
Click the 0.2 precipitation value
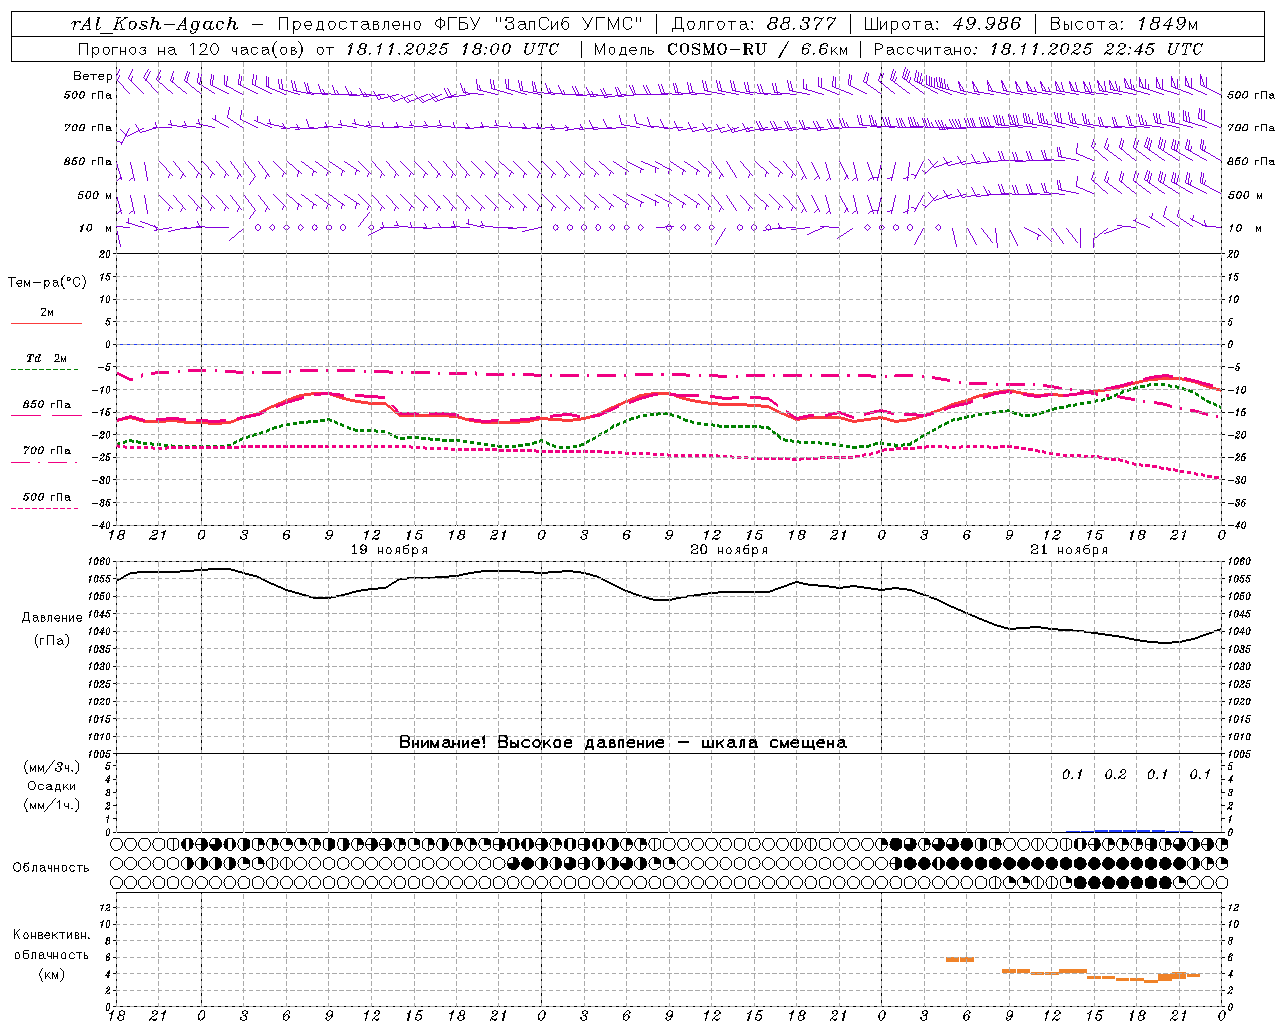click(x=1115, y=774)
